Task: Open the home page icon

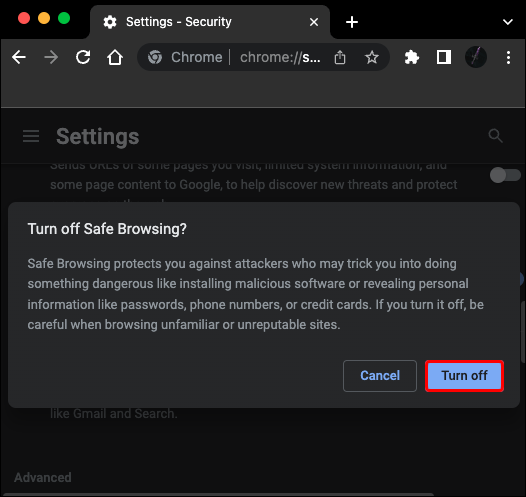Action: [115, 57]
